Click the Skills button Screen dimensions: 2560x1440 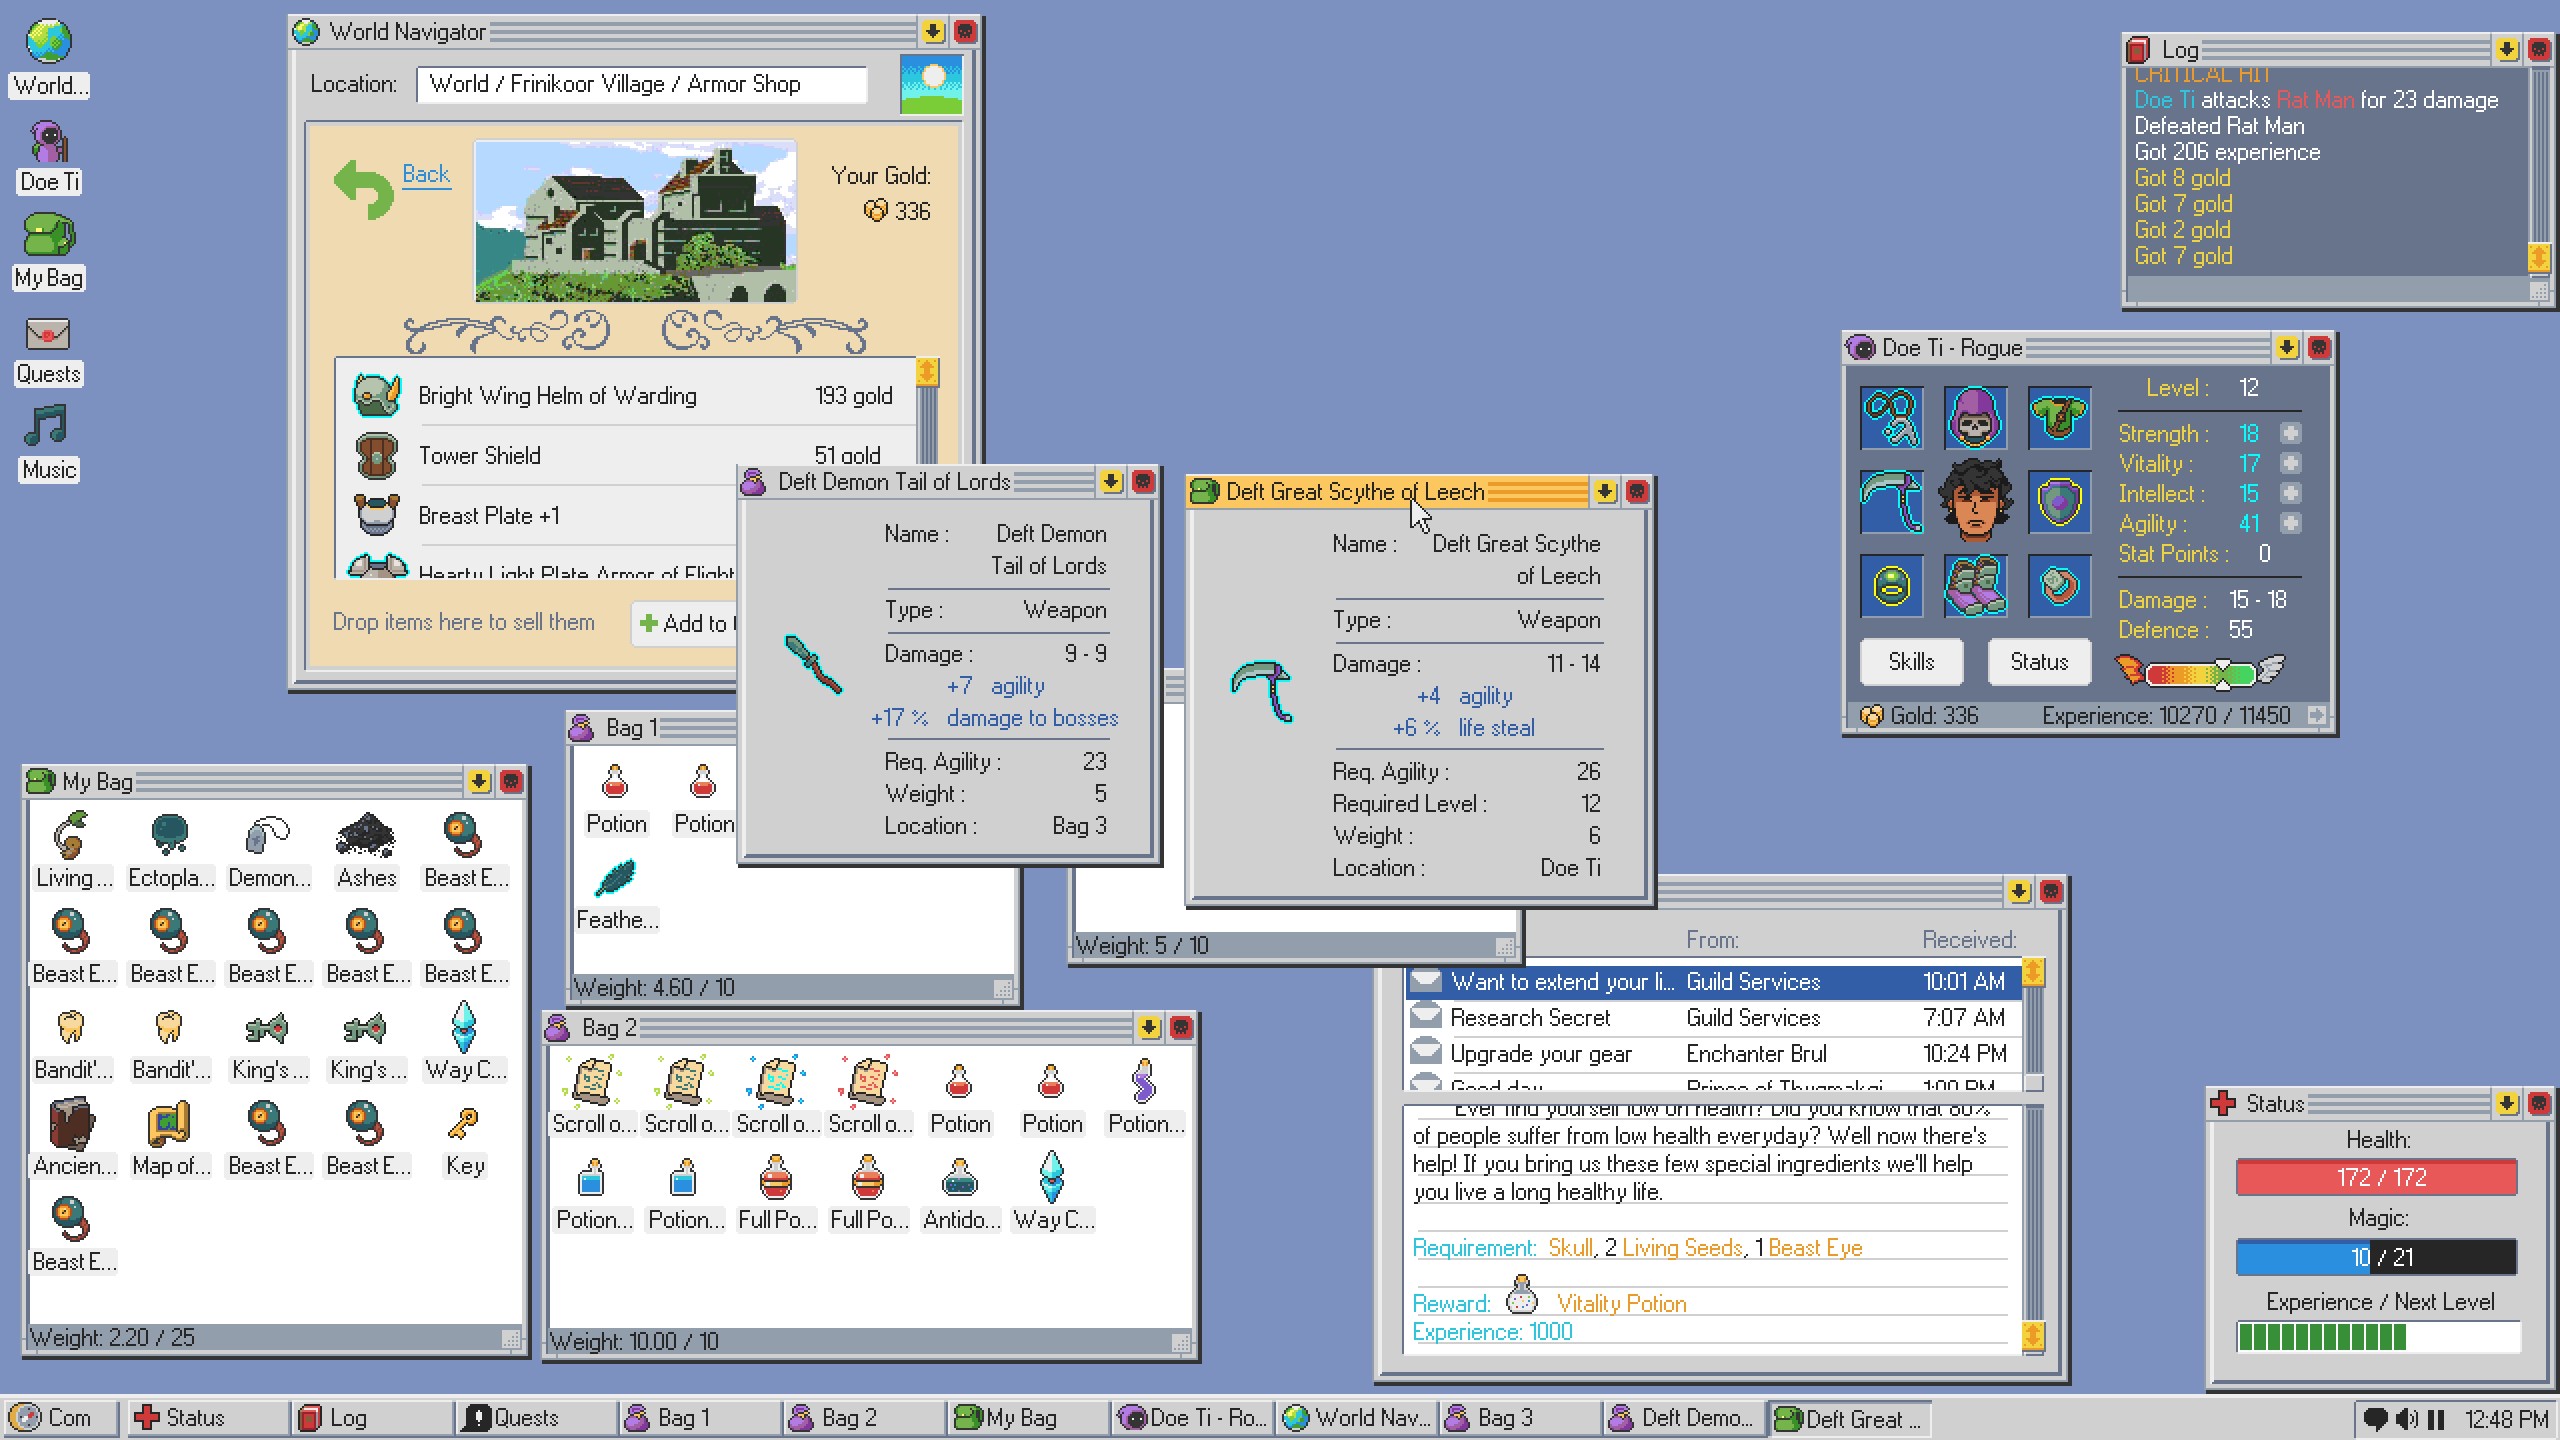pyautogui.click(x=1911, y=662)
